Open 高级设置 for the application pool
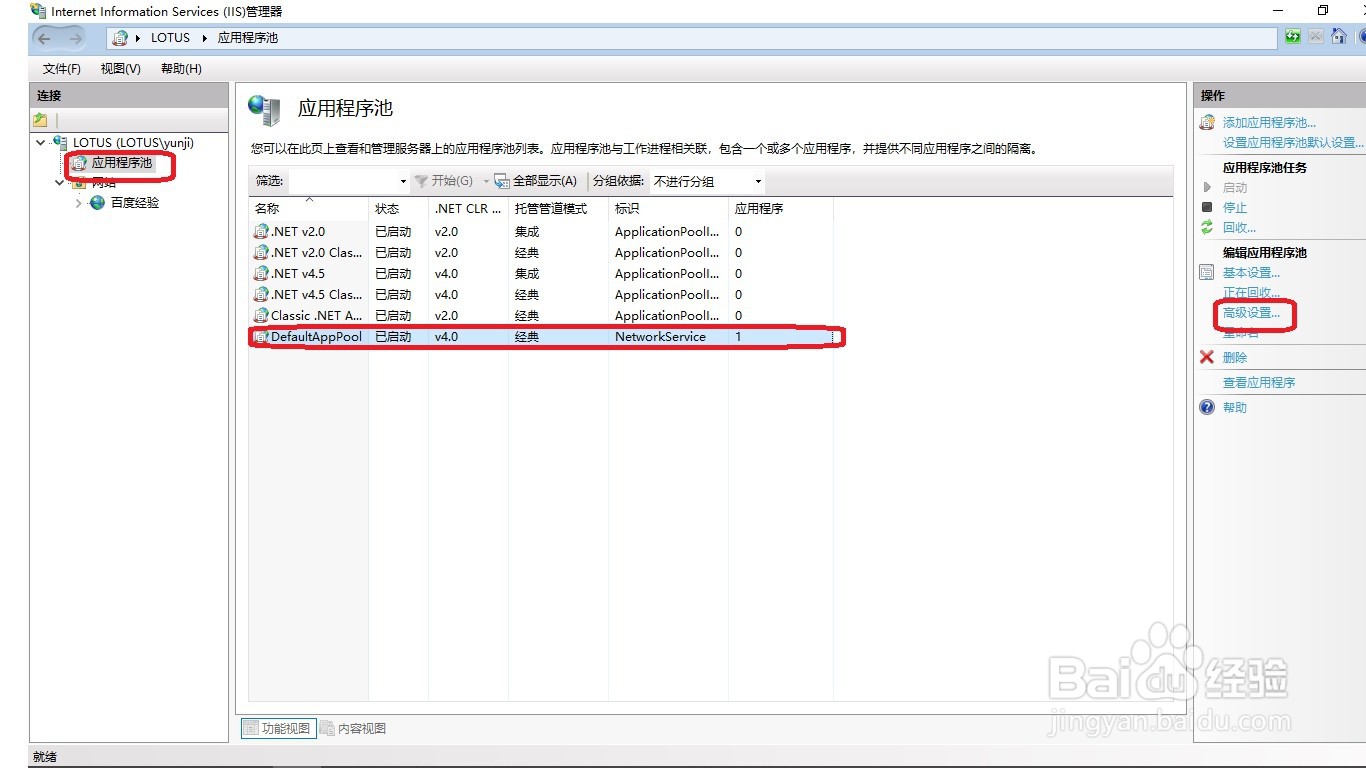Viewport: 1366px width, 768px height. [x=1249, y=314]
